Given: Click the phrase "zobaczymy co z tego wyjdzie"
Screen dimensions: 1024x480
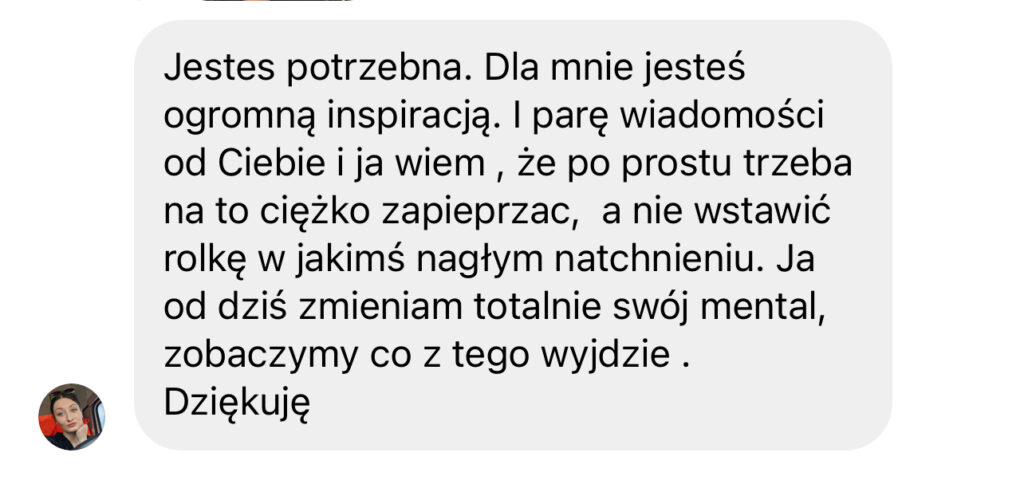Looking at the screenshot, I should click(417, 356).
